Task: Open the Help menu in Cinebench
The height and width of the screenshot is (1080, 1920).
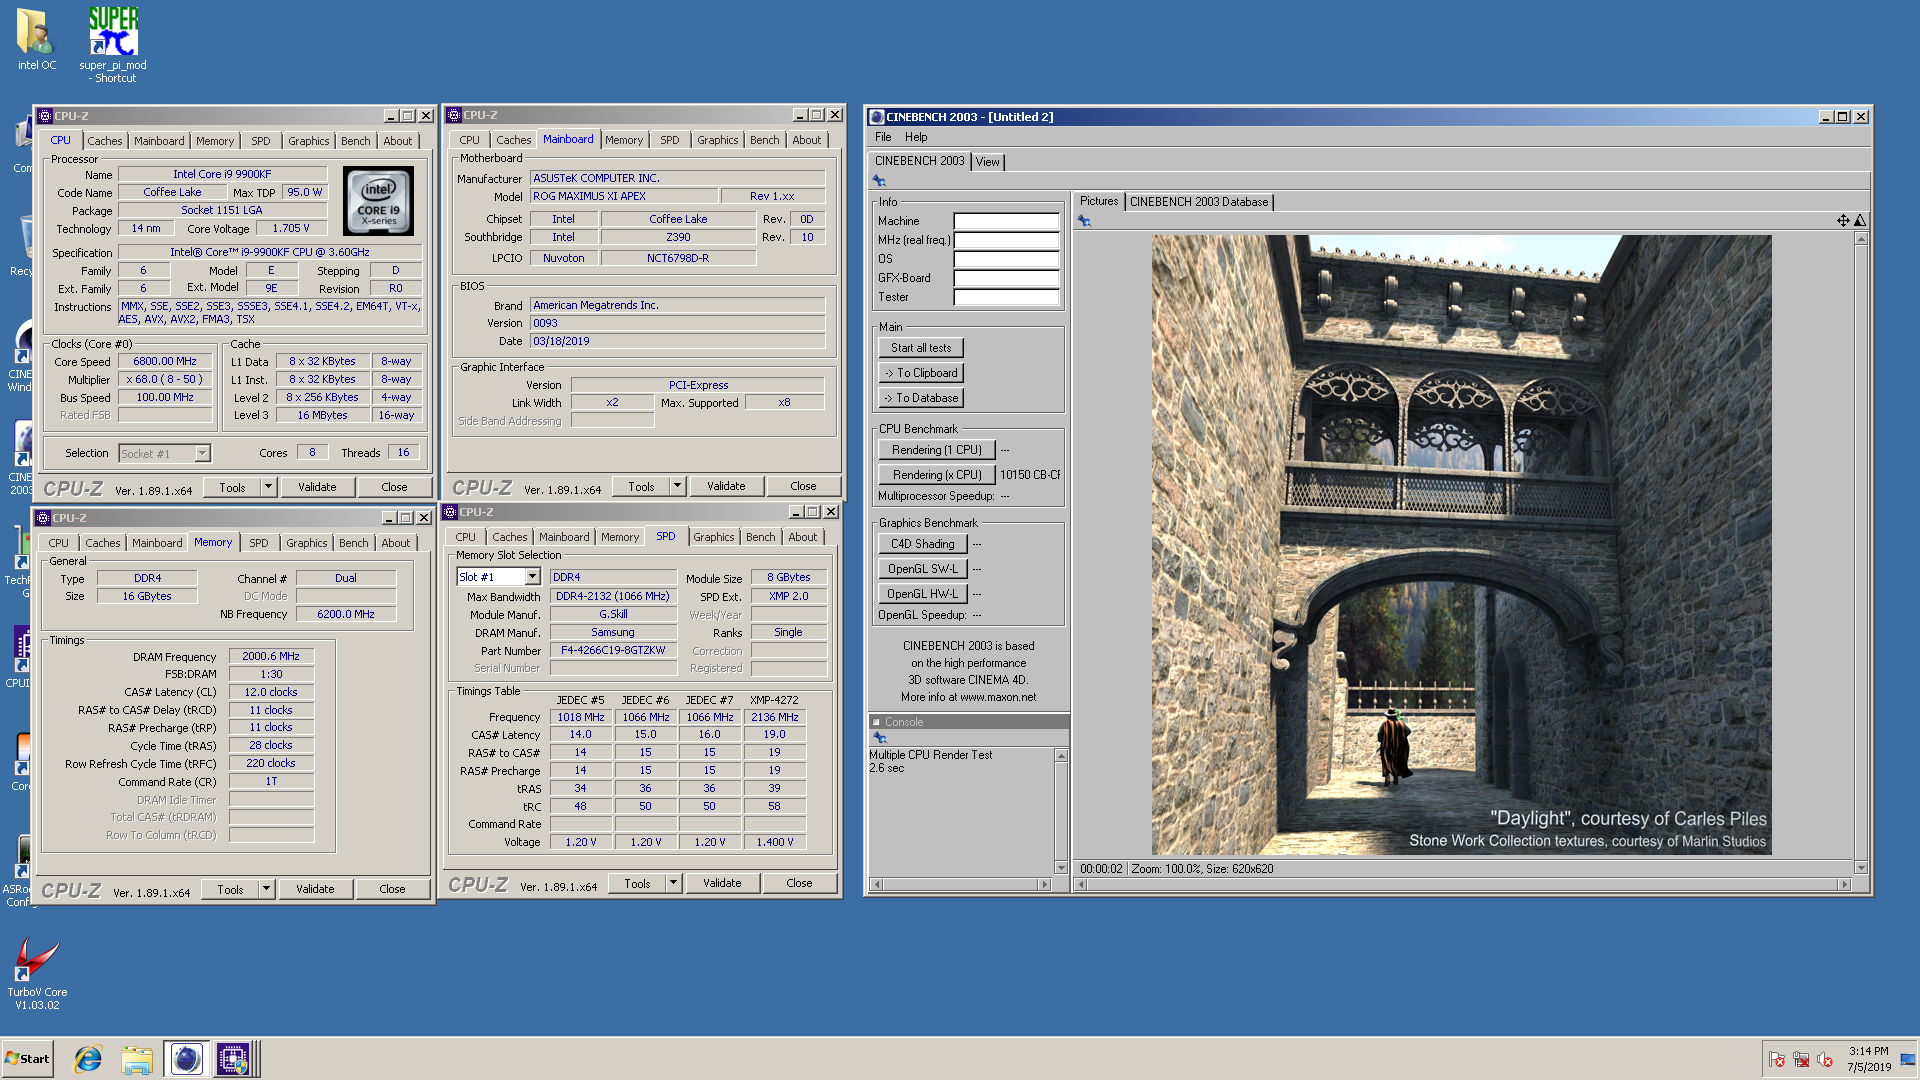Action: point(916,137)
